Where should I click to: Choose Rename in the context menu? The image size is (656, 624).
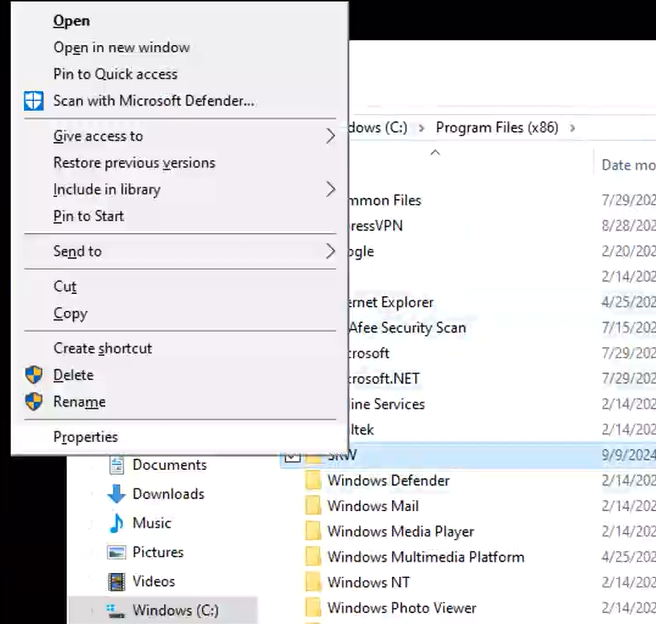click(79, 402)
